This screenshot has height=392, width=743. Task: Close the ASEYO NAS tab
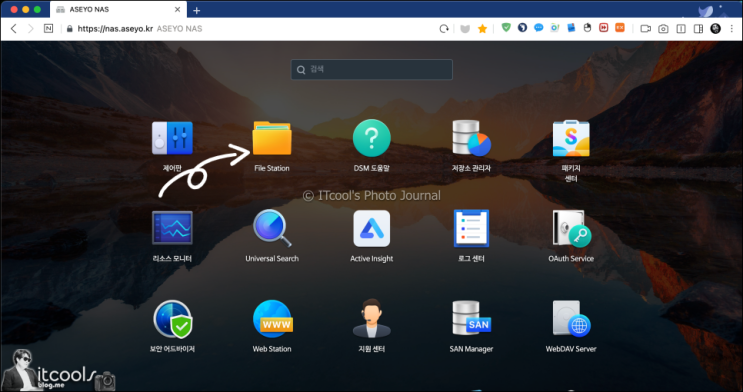click(177, 9)
